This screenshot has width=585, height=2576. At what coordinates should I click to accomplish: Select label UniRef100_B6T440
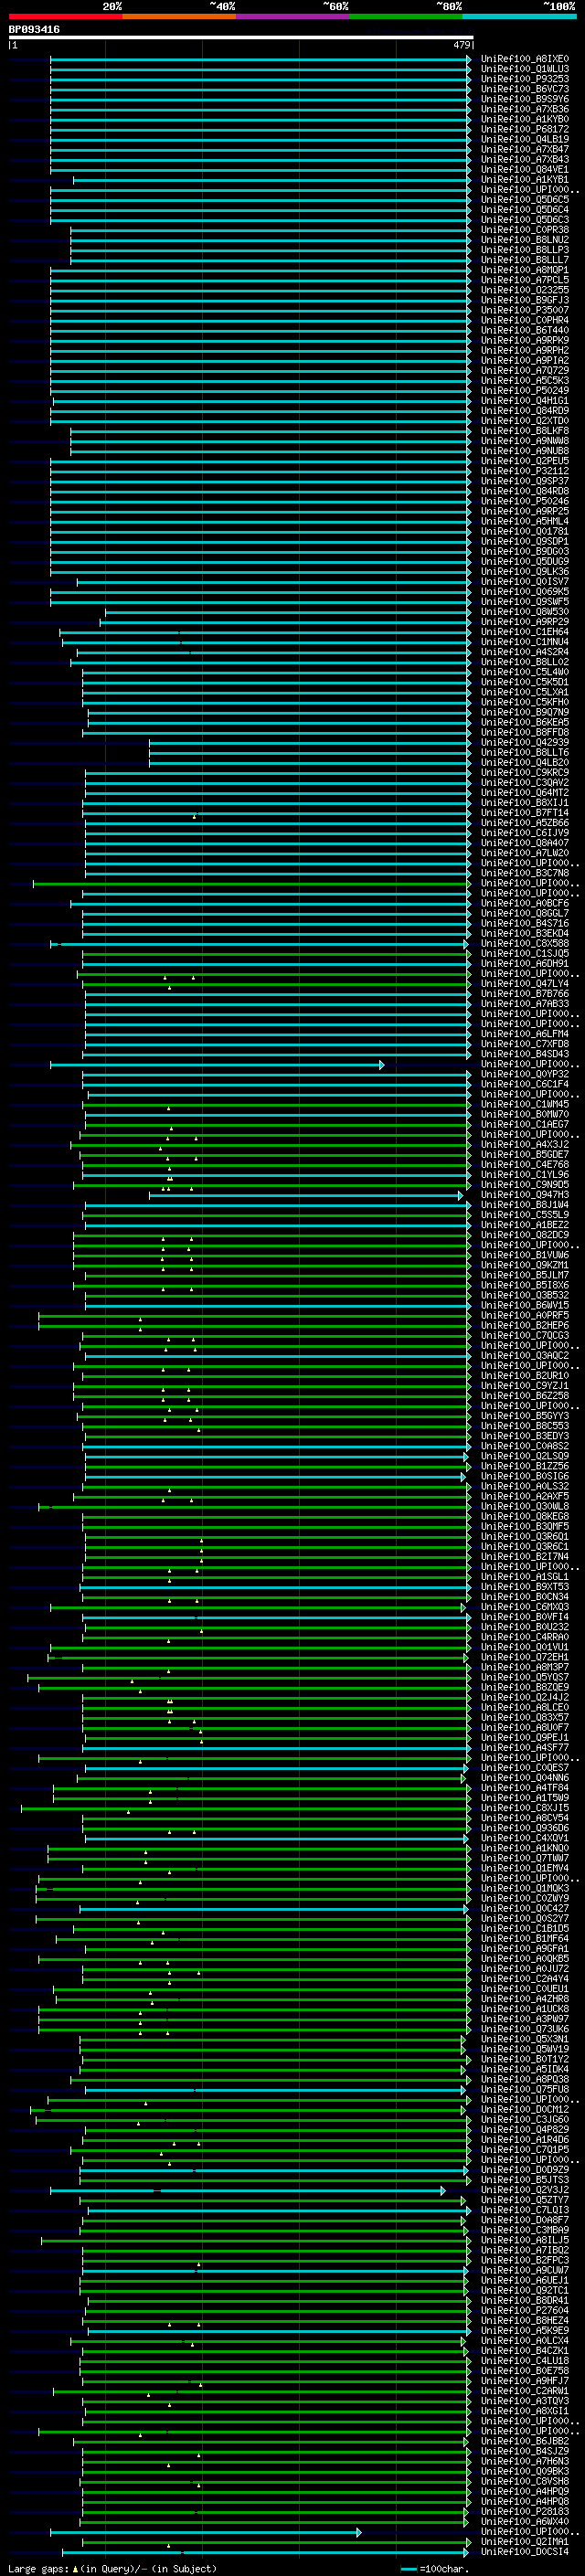(x=525, y=330)
